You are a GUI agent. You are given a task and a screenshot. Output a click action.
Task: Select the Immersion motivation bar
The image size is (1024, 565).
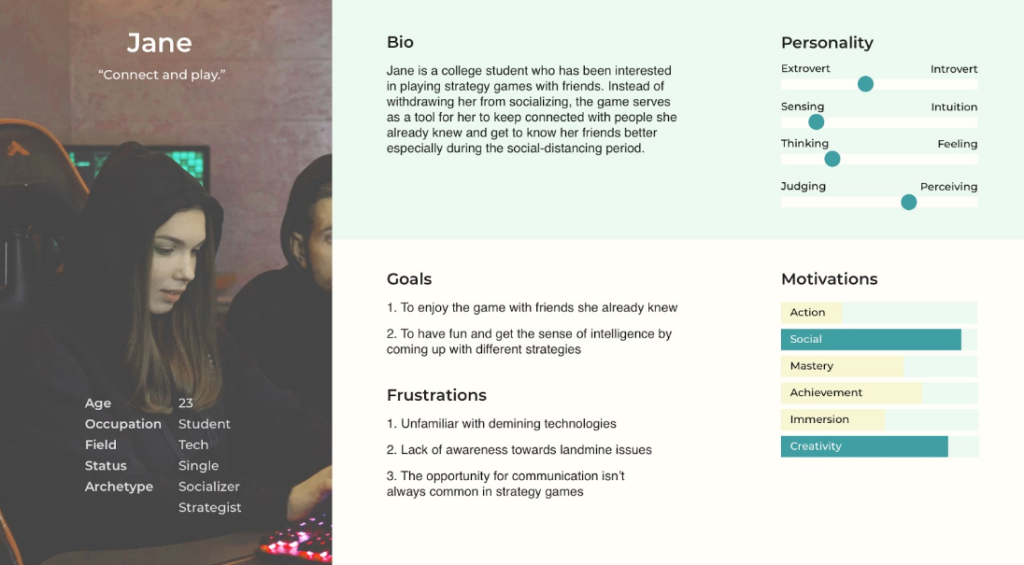click(x=879, y=419)
